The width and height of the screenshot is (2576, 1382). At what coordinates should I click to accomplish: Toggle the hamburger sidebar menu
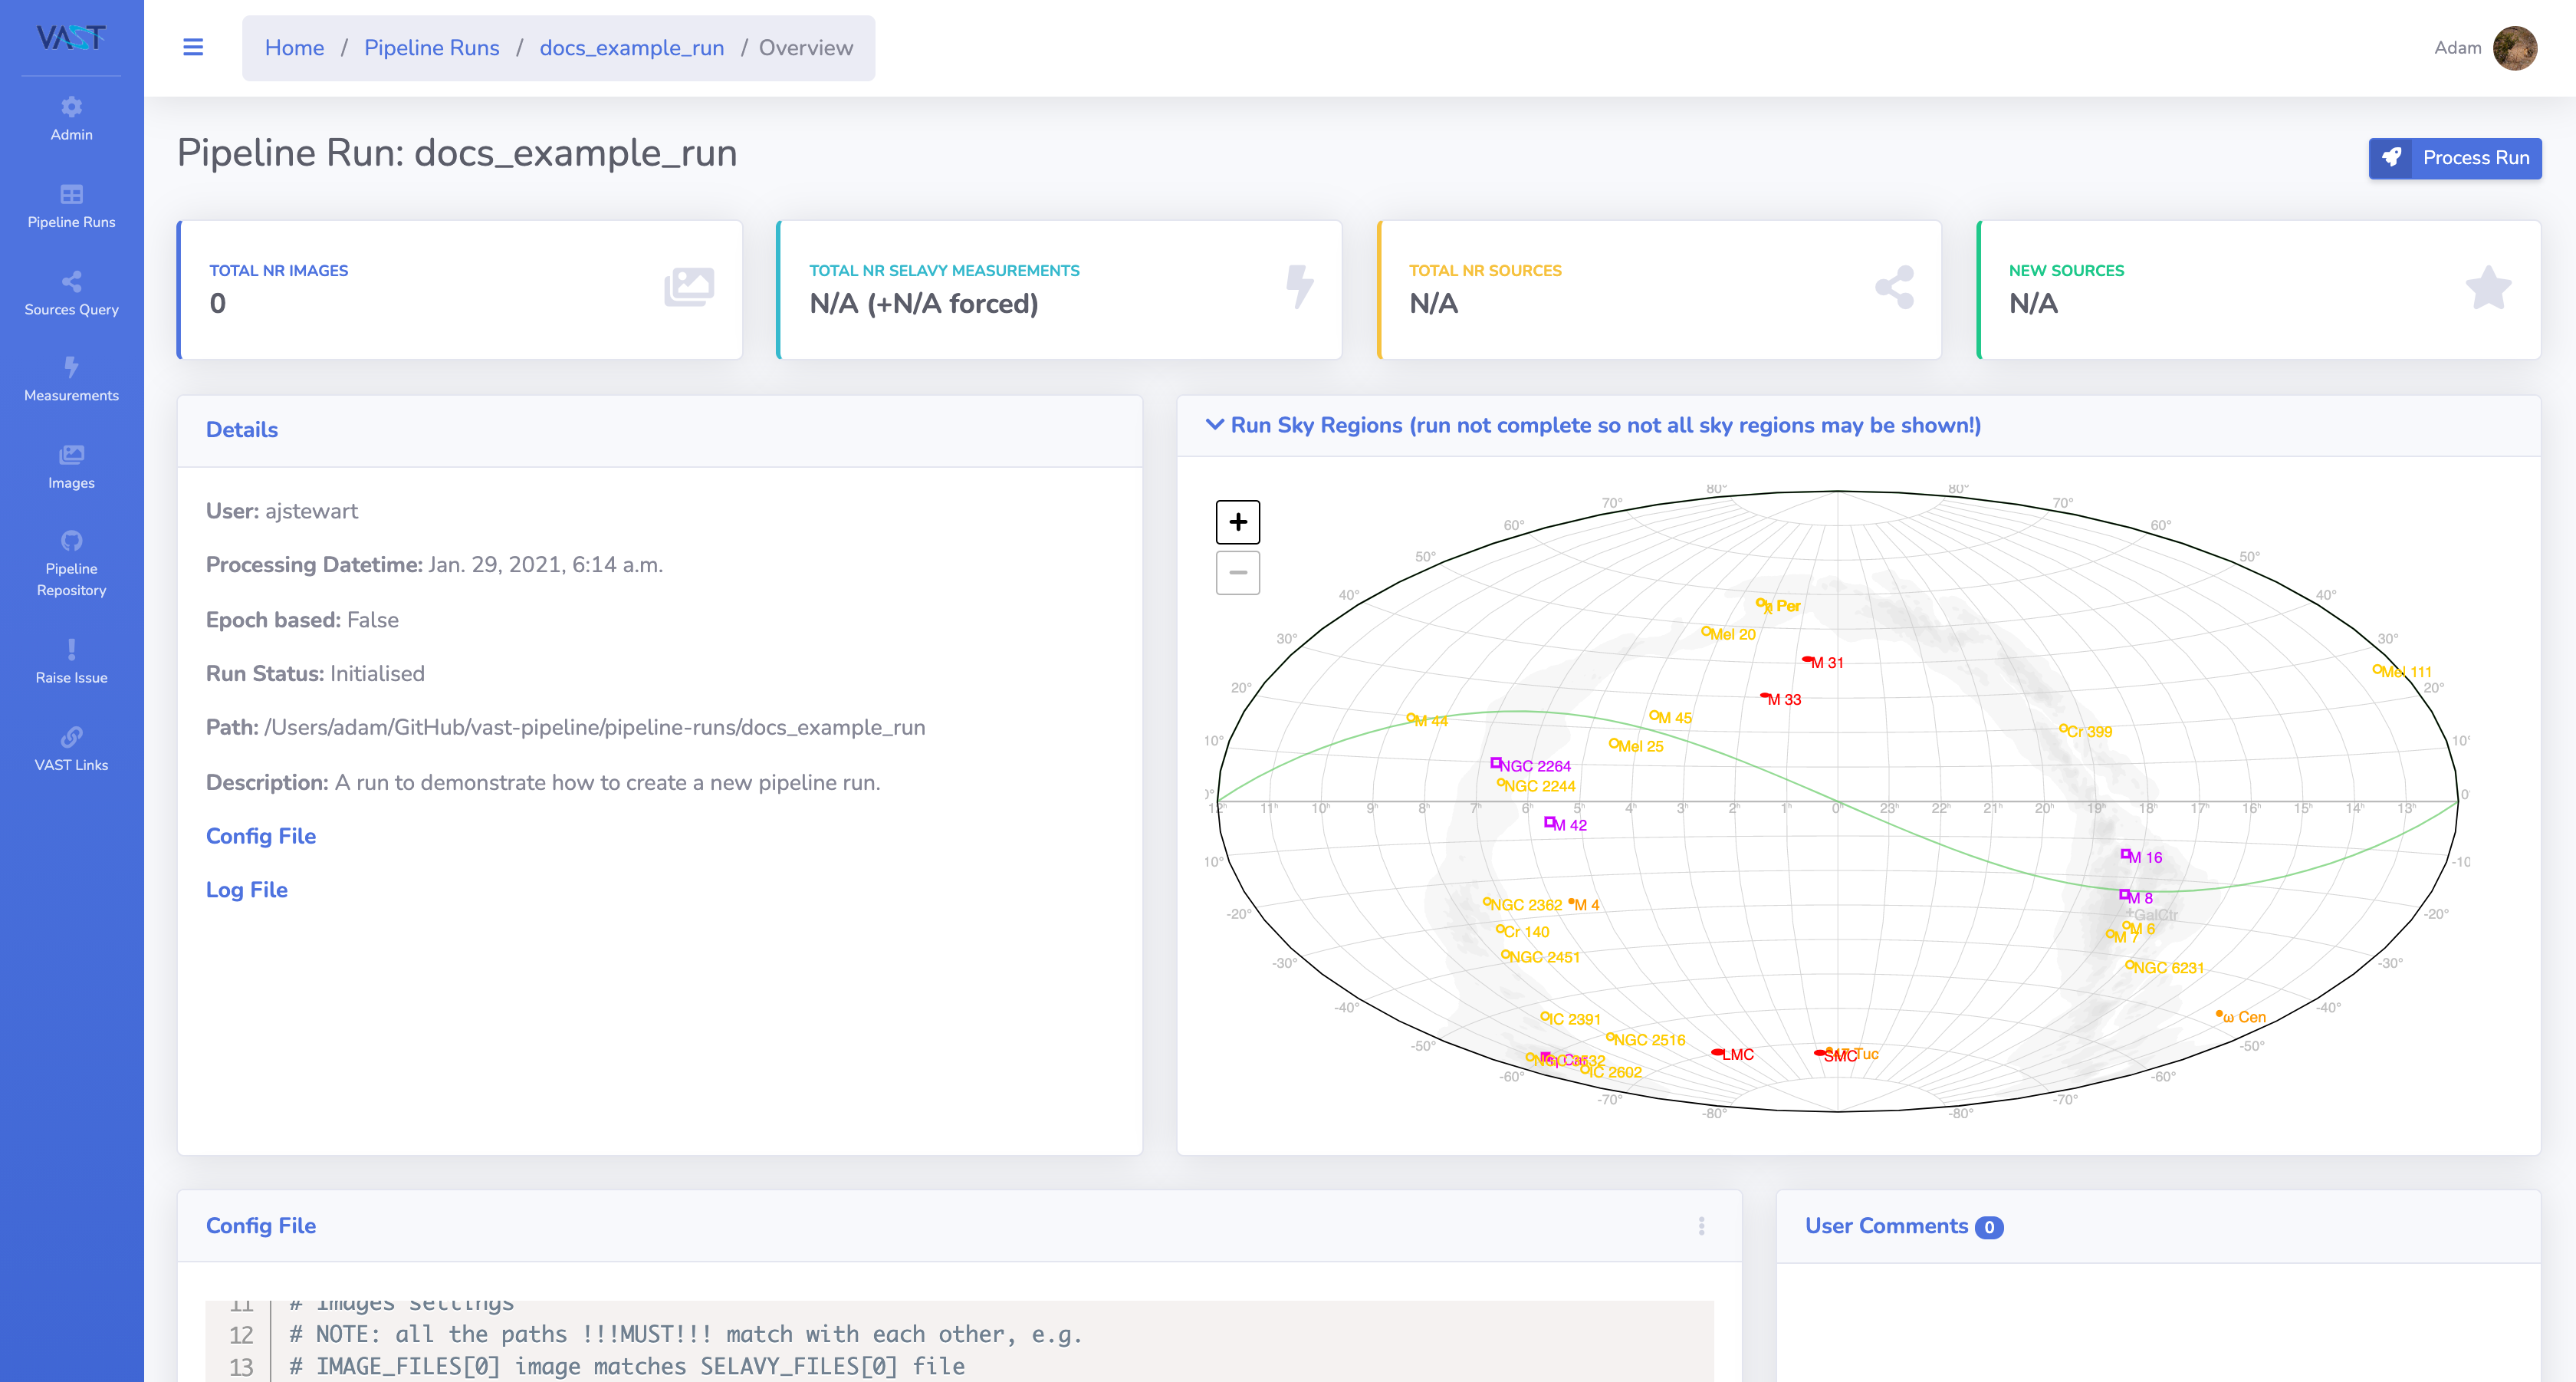(193, 47)
